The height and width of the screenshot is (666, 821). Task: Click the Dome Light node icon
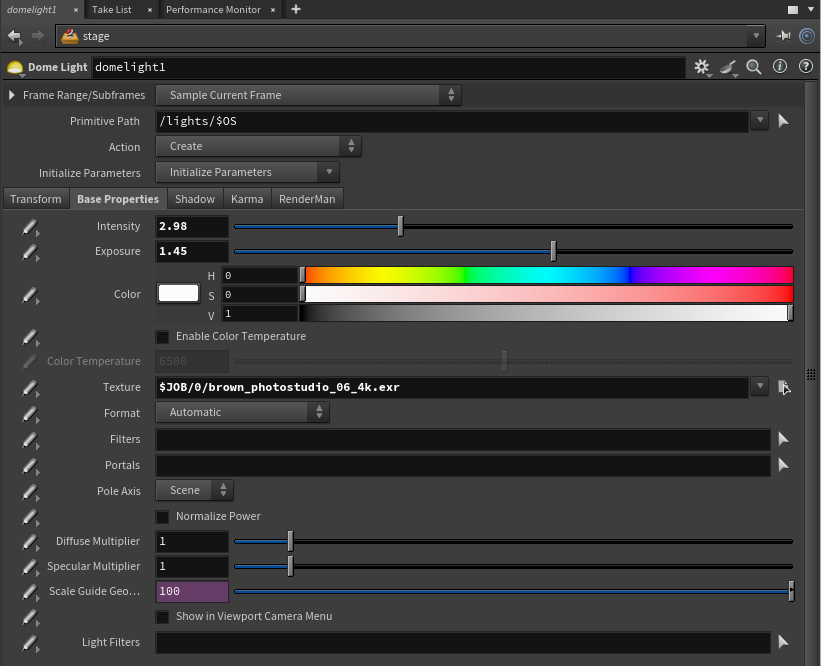click(14, 67)
